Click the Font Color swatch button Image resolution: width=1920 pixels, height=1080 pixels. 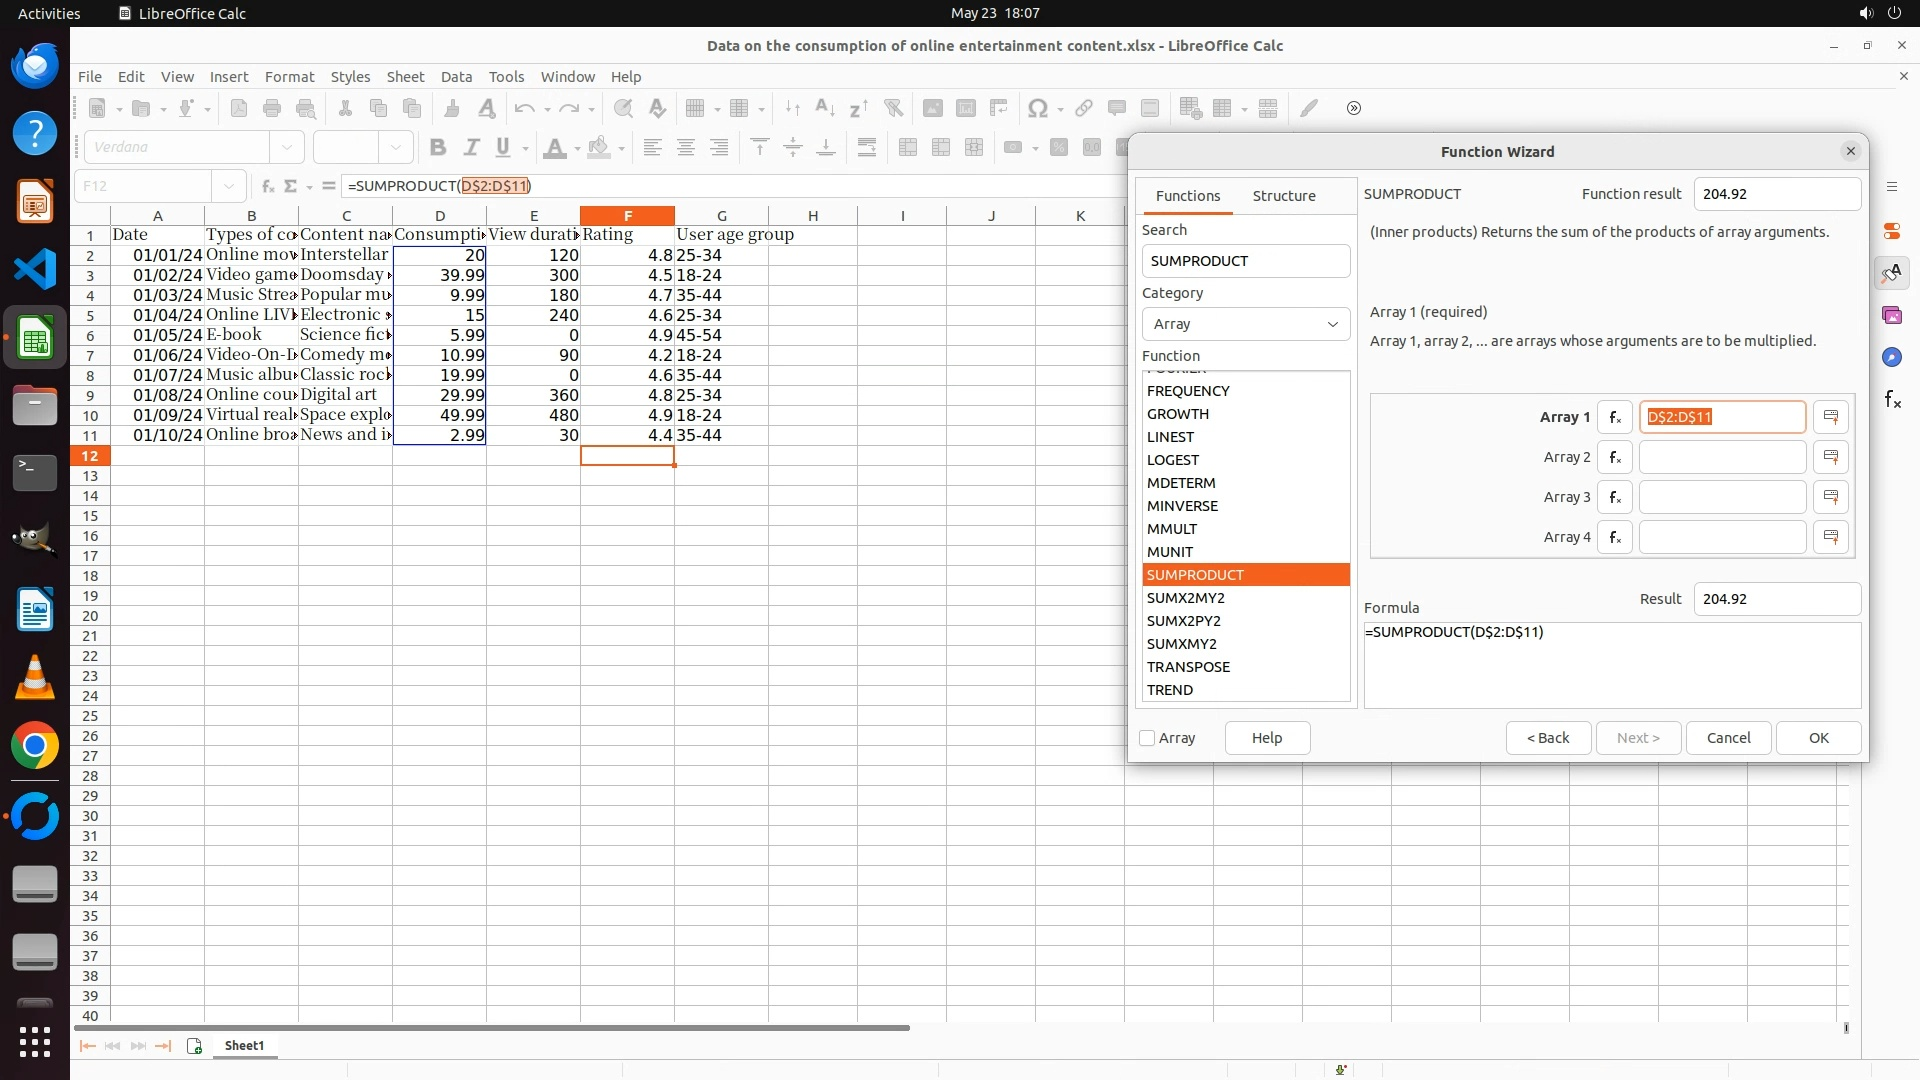(x=554, y=148)
